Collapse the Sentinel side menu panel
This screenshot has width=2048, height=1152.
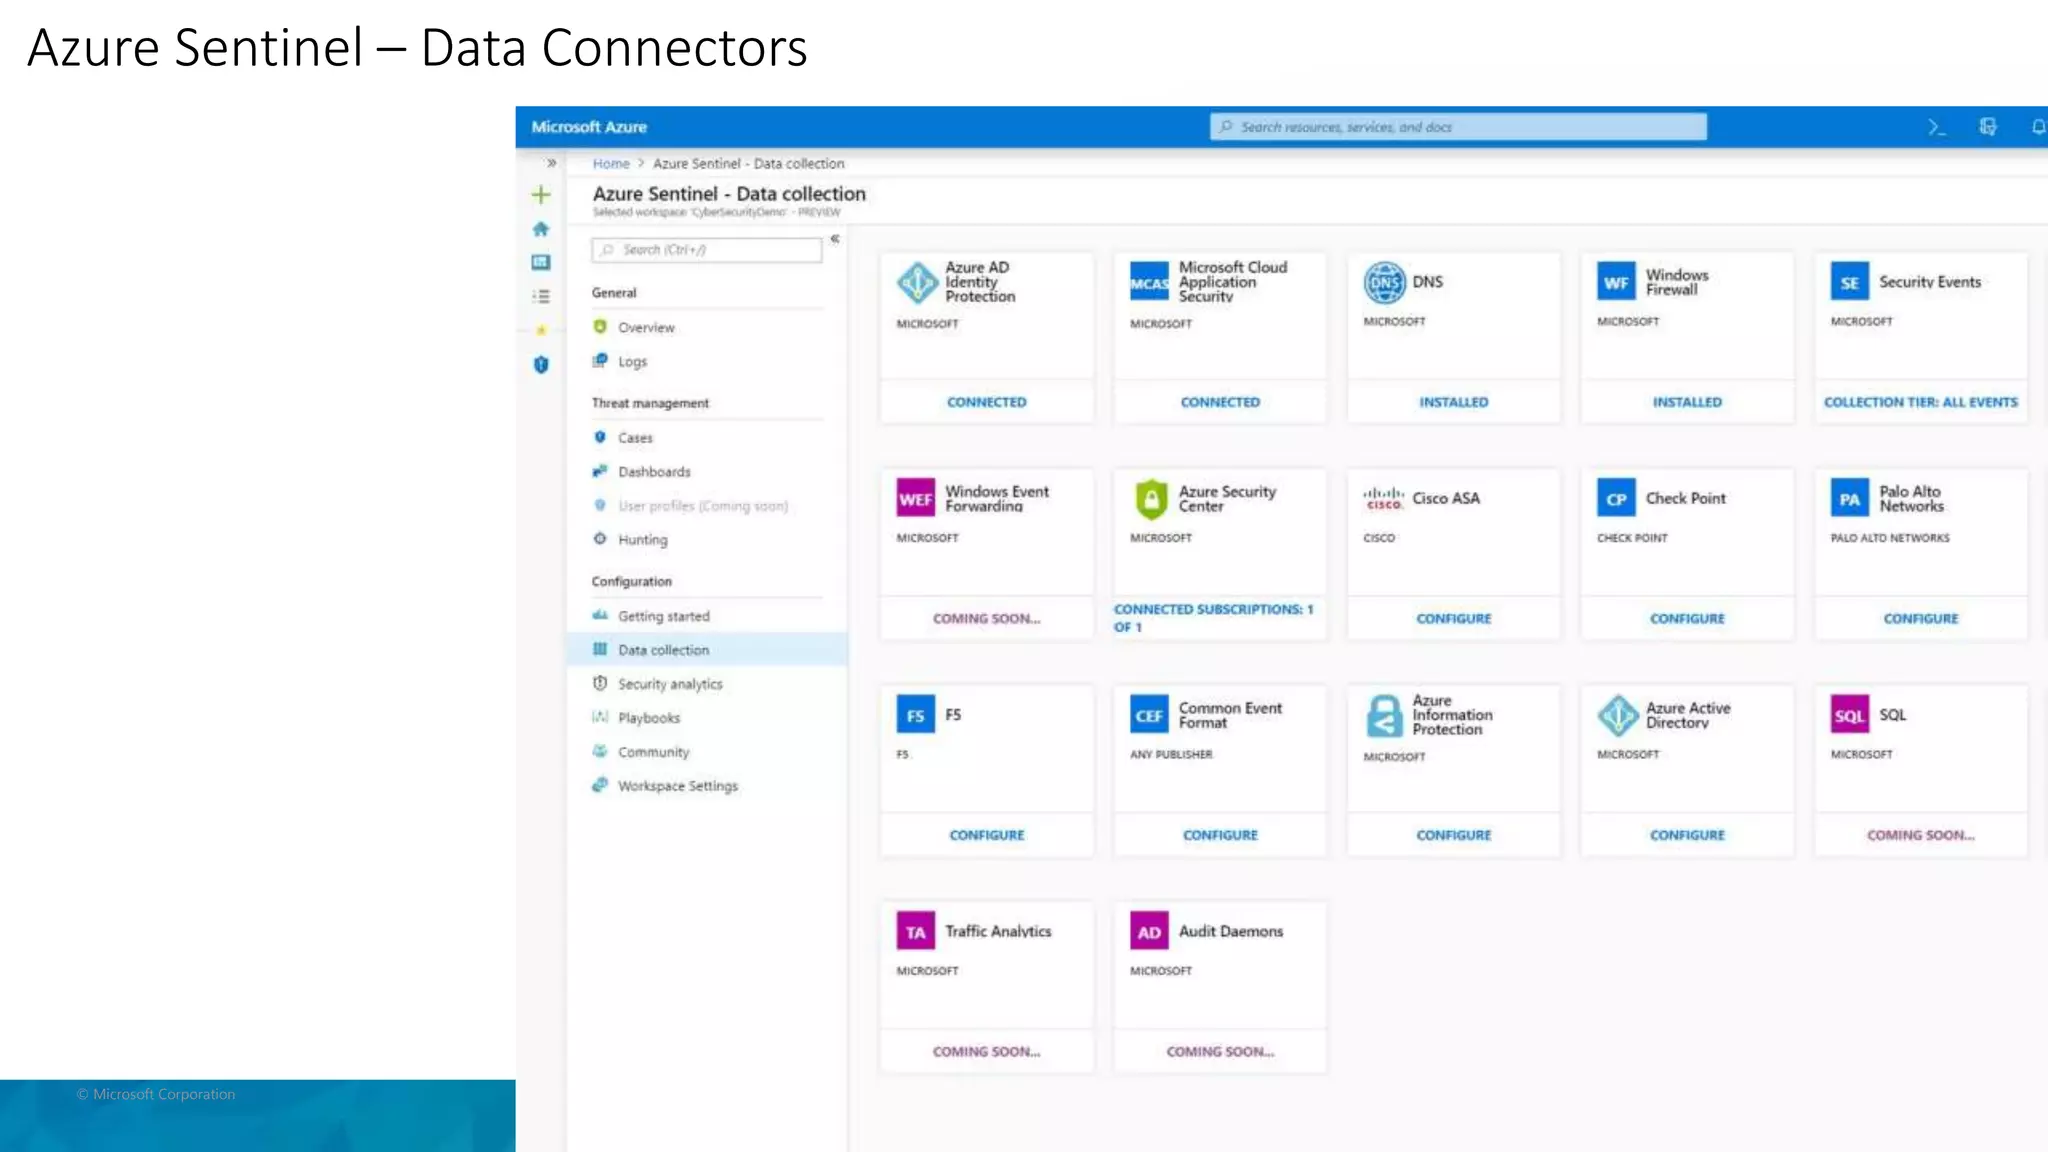pos(834,239)
